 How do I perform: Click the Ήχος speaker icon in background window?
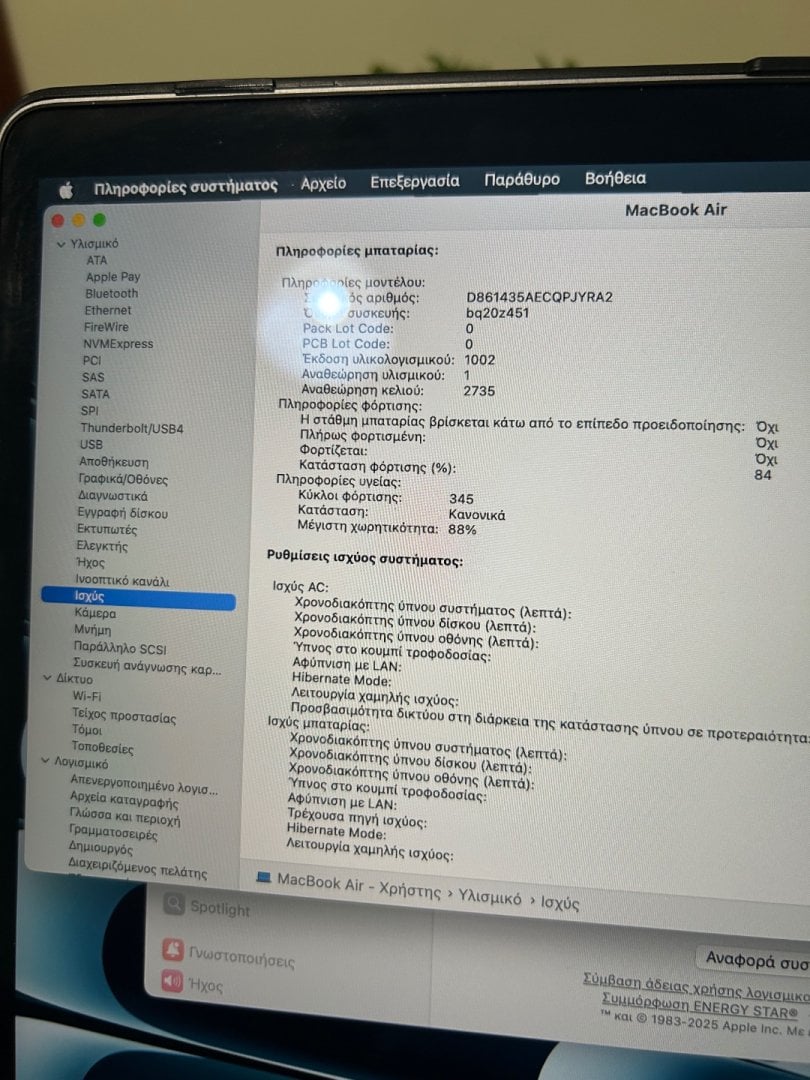[x=172, y=981]
